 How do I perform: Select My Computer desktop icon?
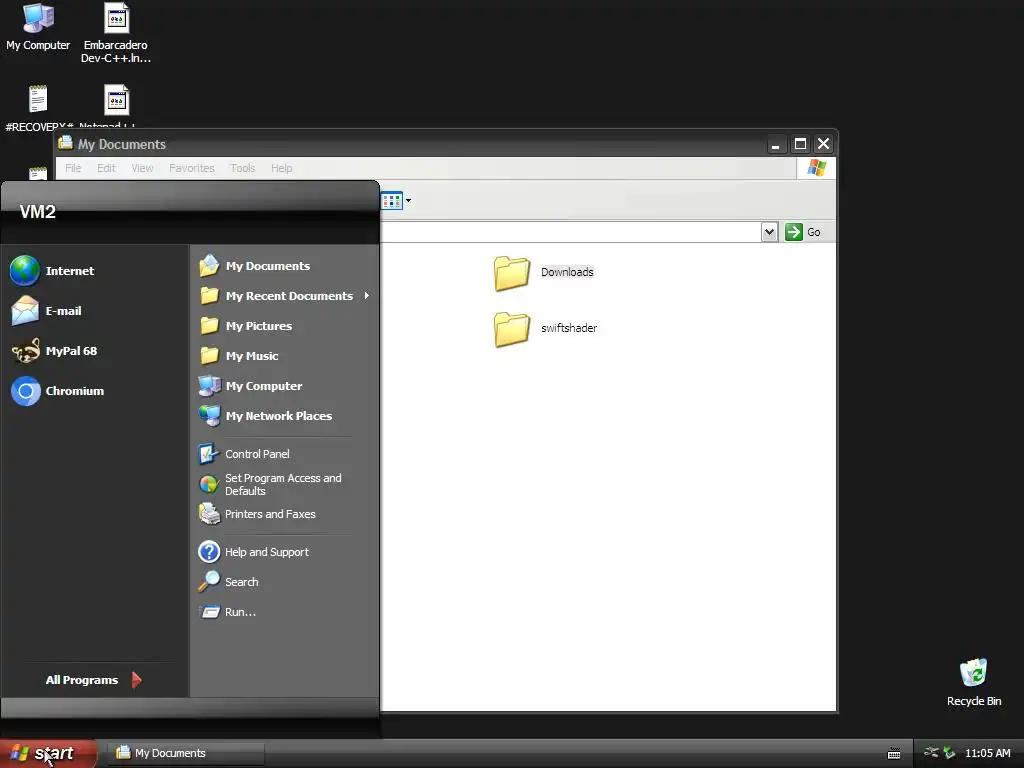pos(38,27)
